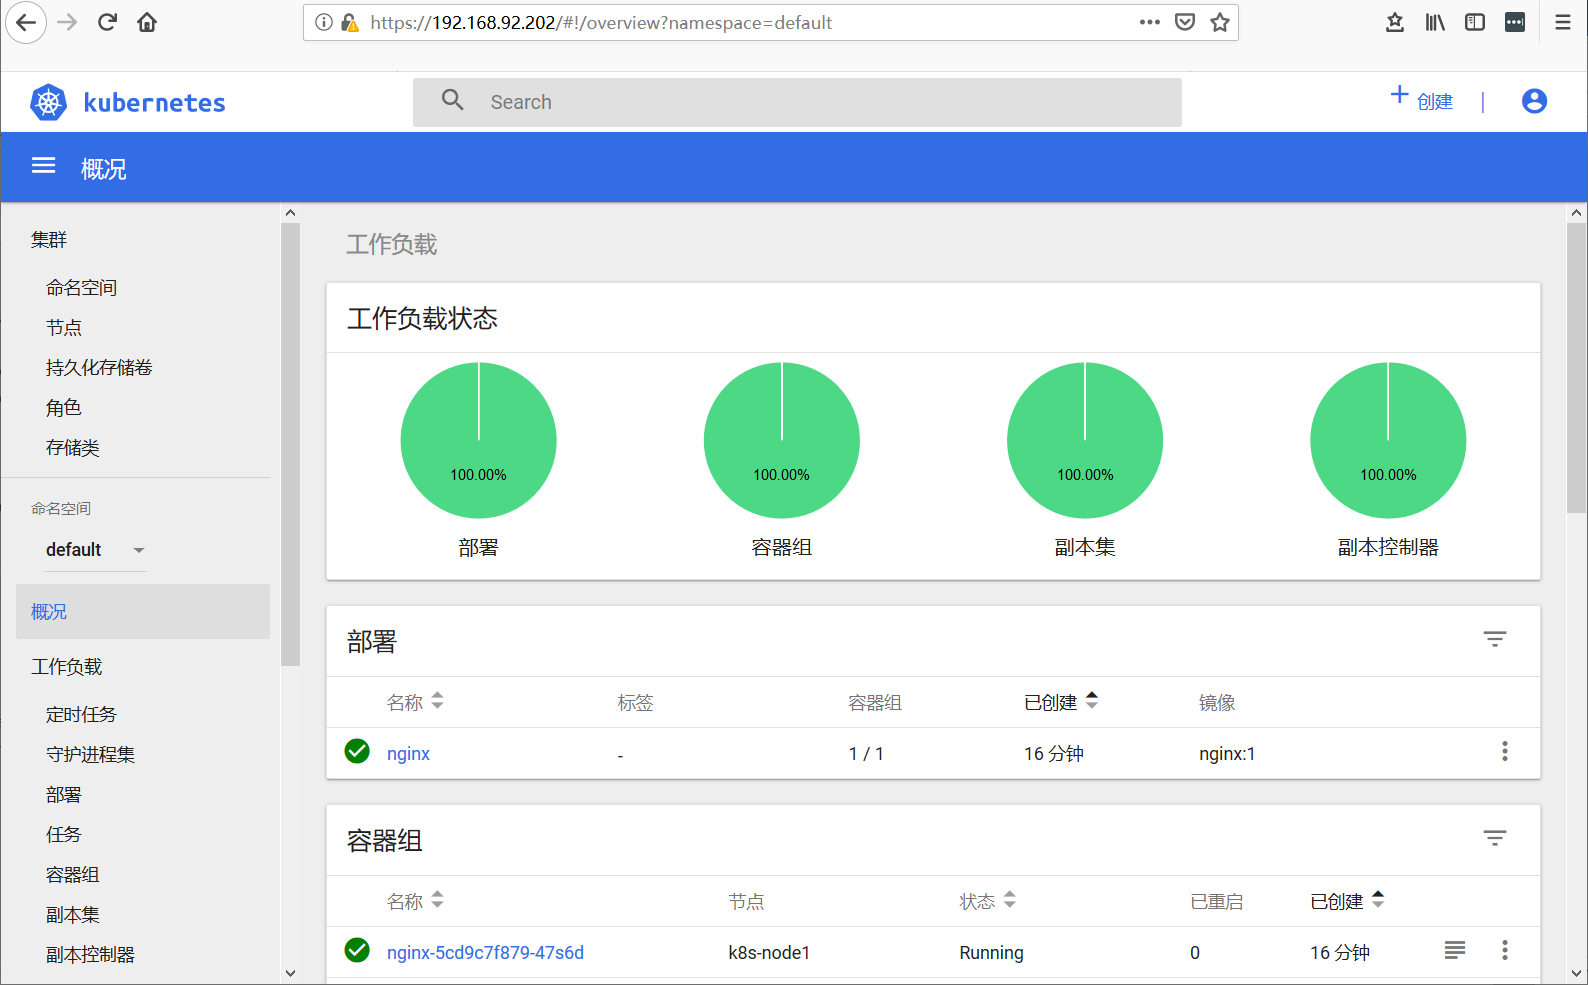Open actions menu for nginx deployment row
The height and width of the screenshot is (985, 1588).
pyautogui.click(x=1504, y=751)
